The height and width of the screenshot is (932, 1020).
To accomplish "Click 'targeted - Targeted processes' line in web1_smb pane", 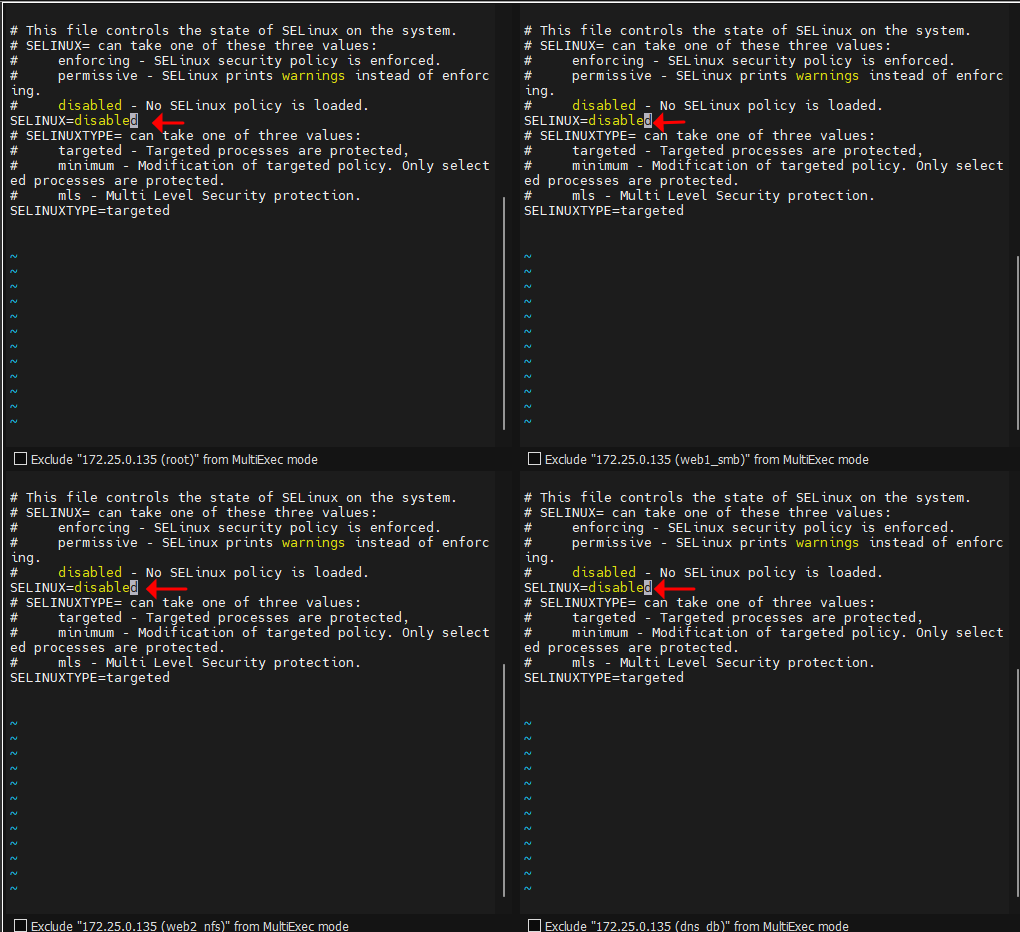I will coord(723,151).
